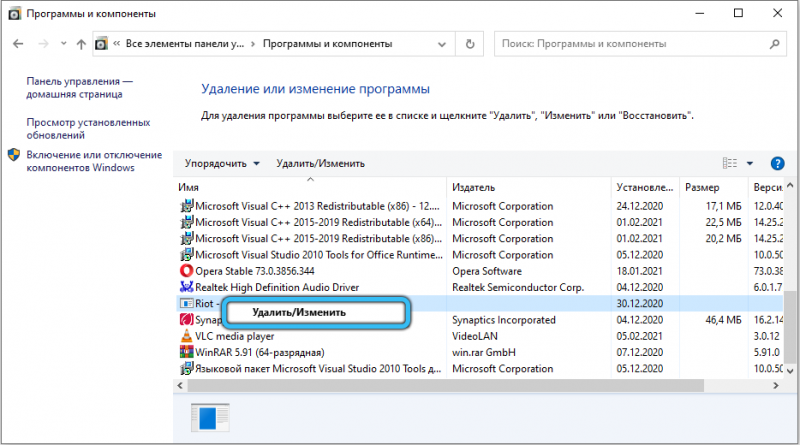Sort by the 'Имя' column header

(x=310, y=187)
